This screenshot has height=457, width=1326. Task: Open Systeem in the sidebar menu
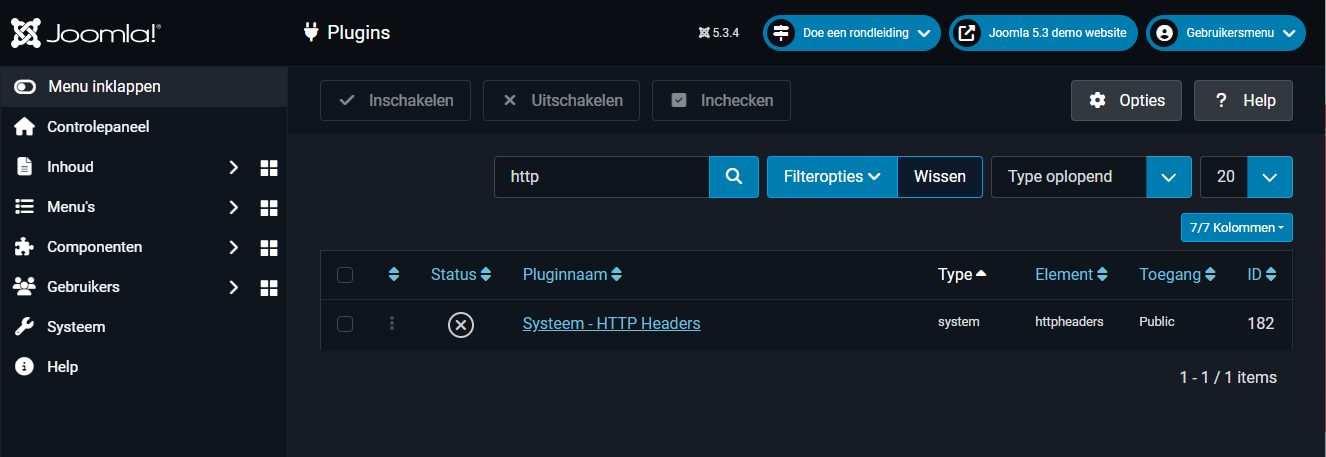pyautogui.click(x=75, y=327)
